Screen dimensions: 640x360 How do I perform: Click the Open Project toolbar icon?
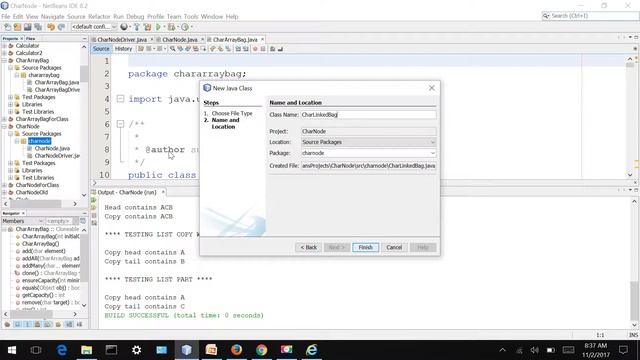pyautogui.click(x=27, y=27)
